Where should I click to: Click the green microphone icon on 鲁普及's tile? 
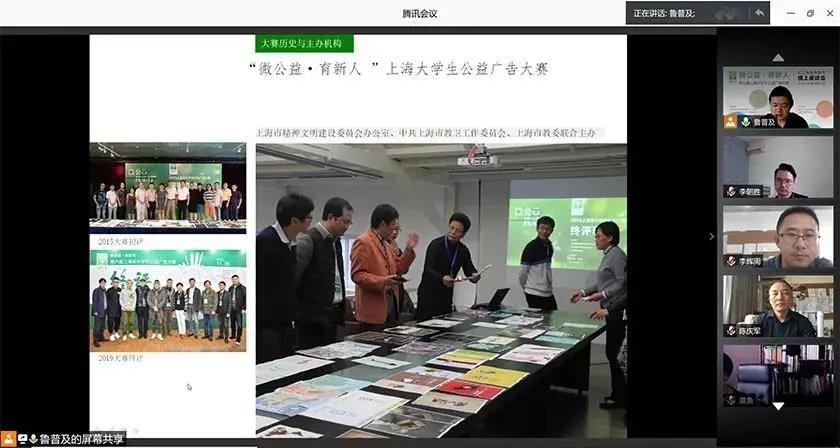(745, 122)
